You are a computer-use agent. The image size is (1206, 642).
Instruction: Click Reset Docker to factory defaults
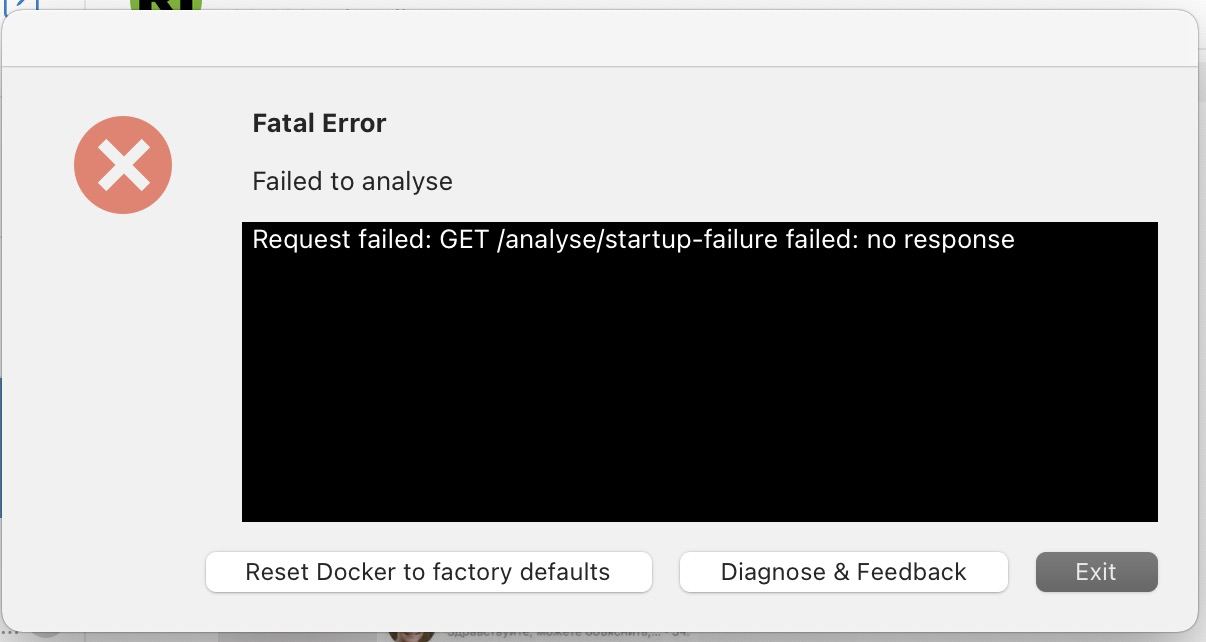(x=428, y=572)
